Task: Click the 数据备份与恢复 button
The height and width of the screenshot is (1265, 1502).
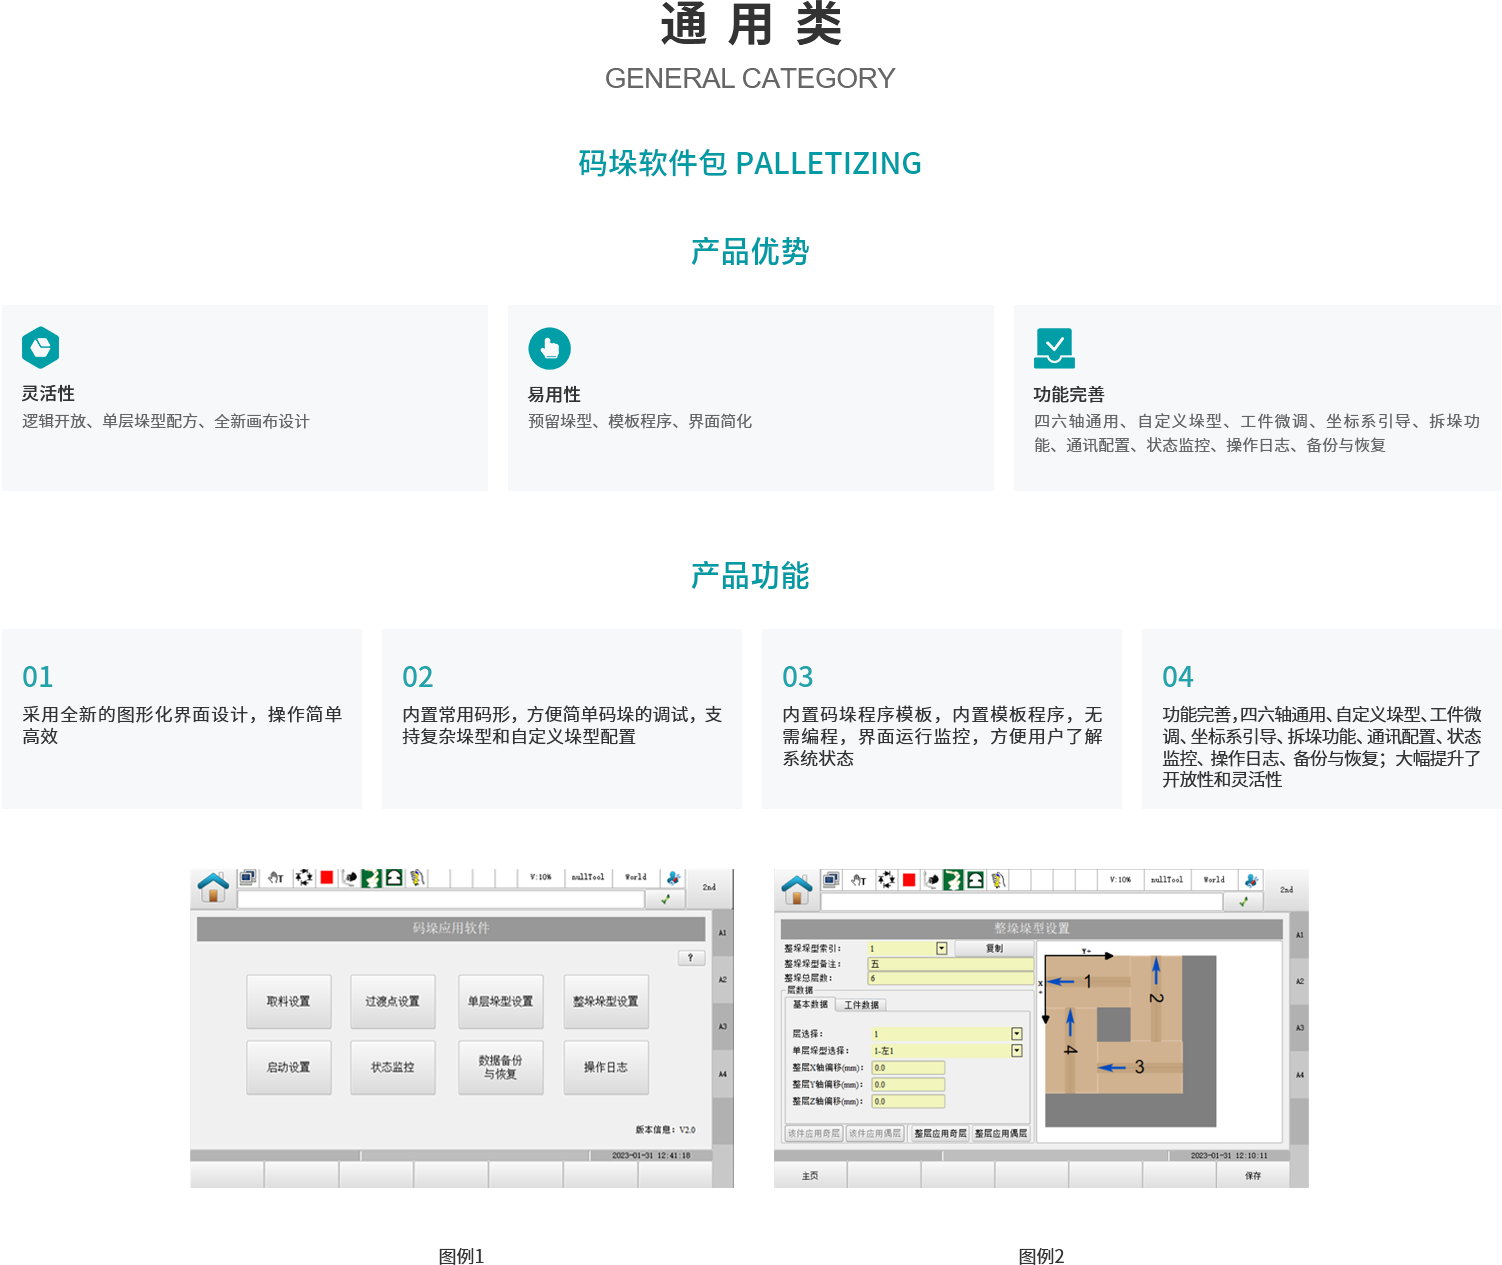Action: tap(500, 1067)
